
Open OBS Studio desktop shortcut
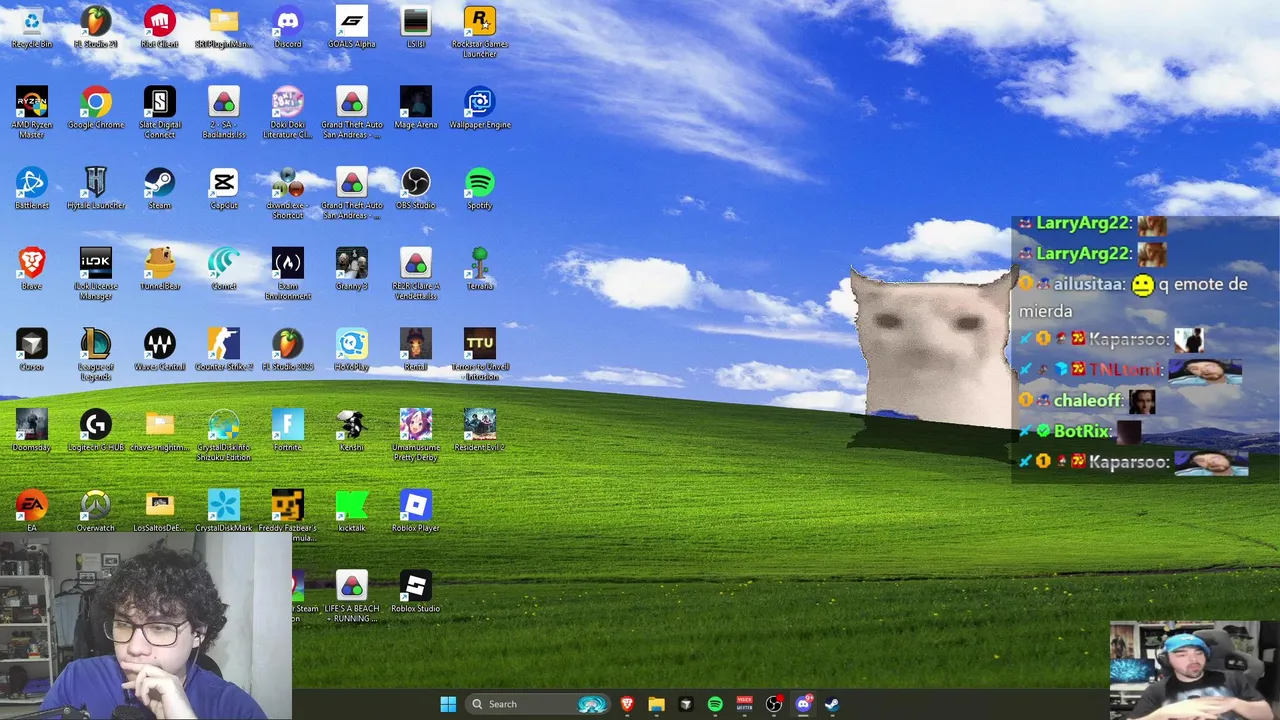coord(416,189)
